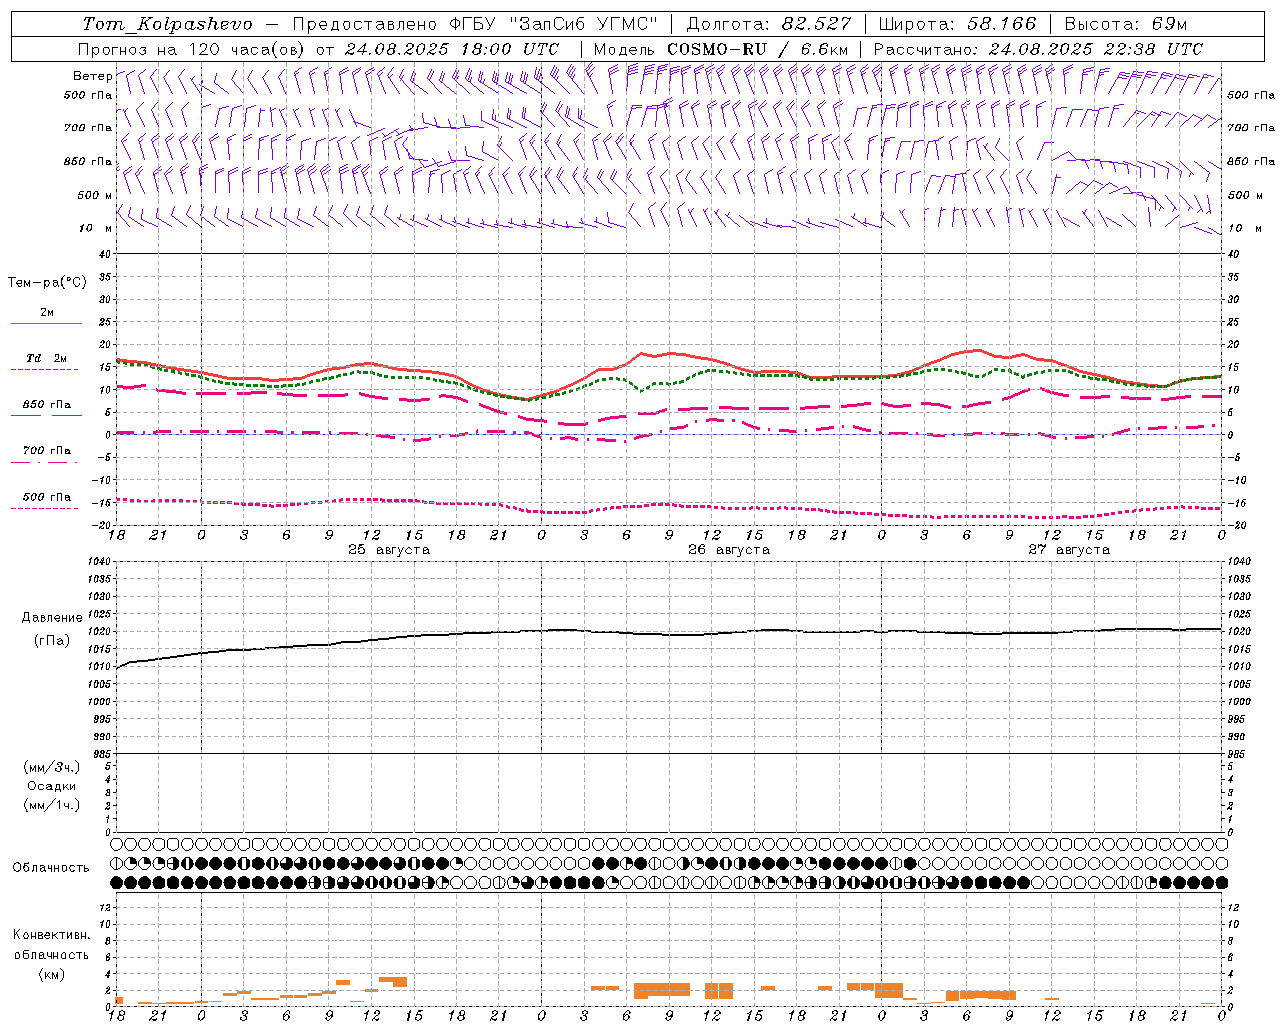Click the "Тем-ра(°C)" temperature panel label
This screenshot has height=1024, width=1280.
(x=47, y=283)
